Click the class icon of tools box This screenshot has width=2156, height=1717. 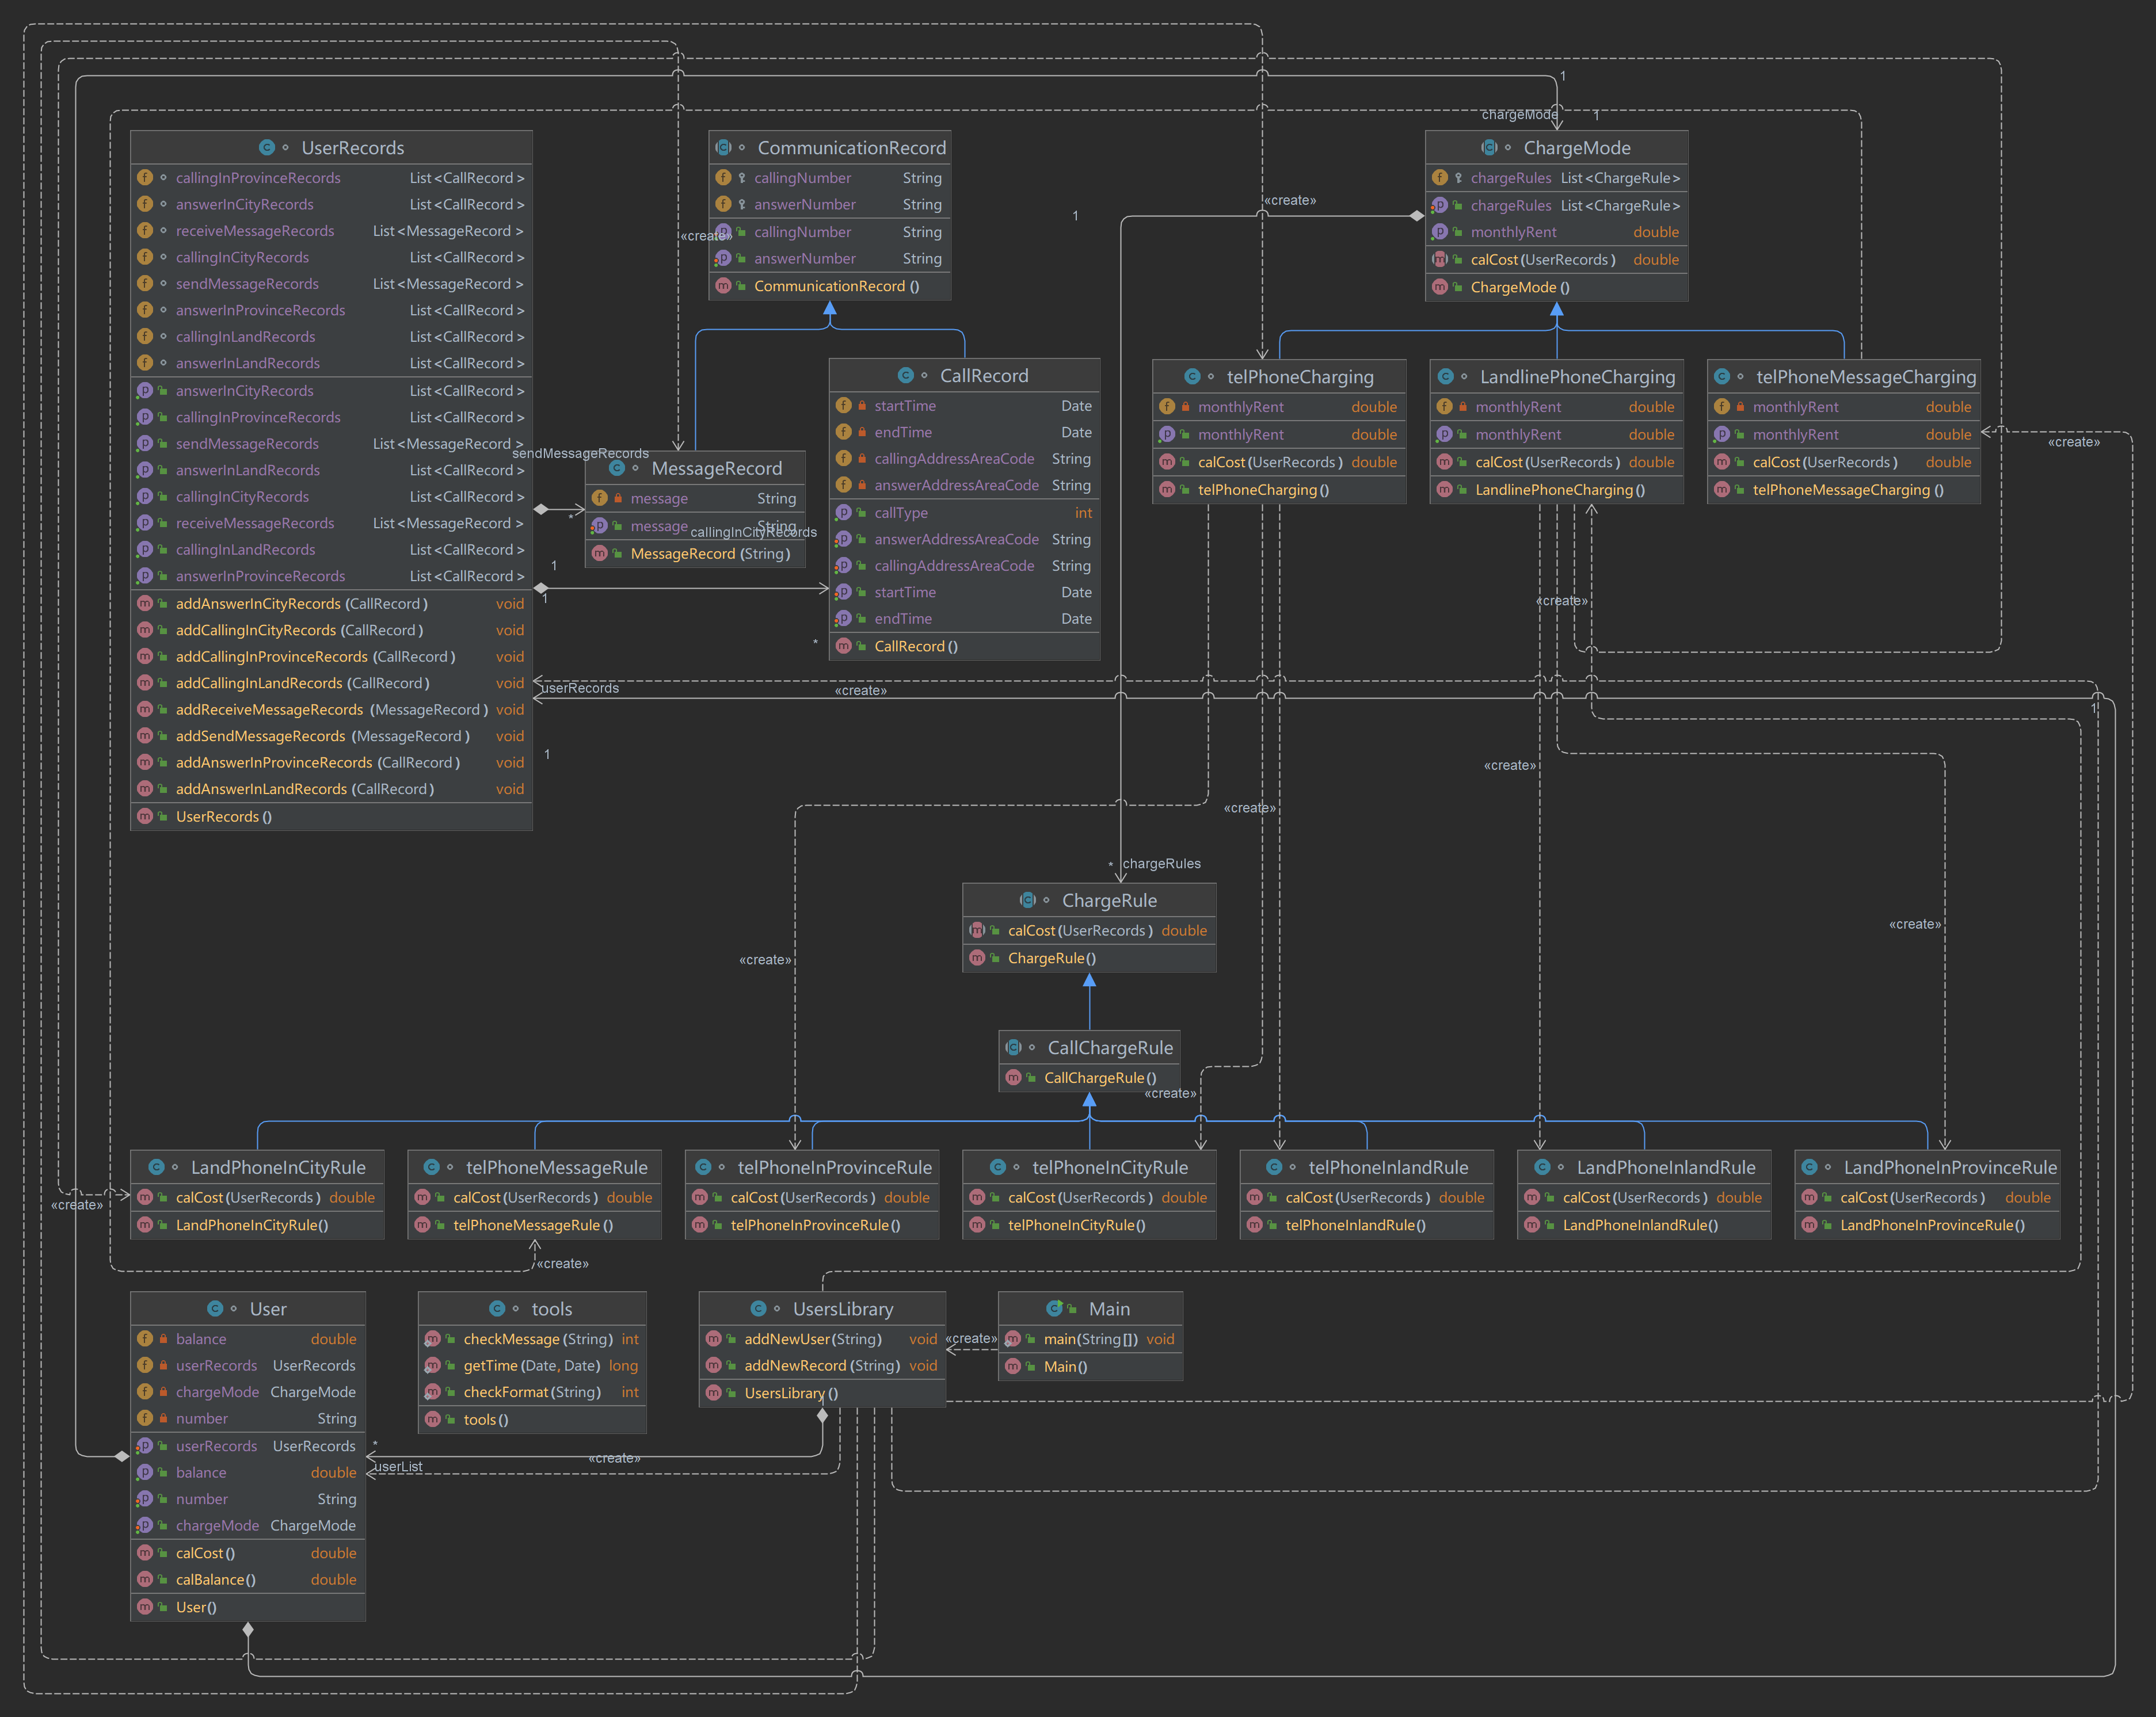pyautogui.click(x=497, y=1308)
